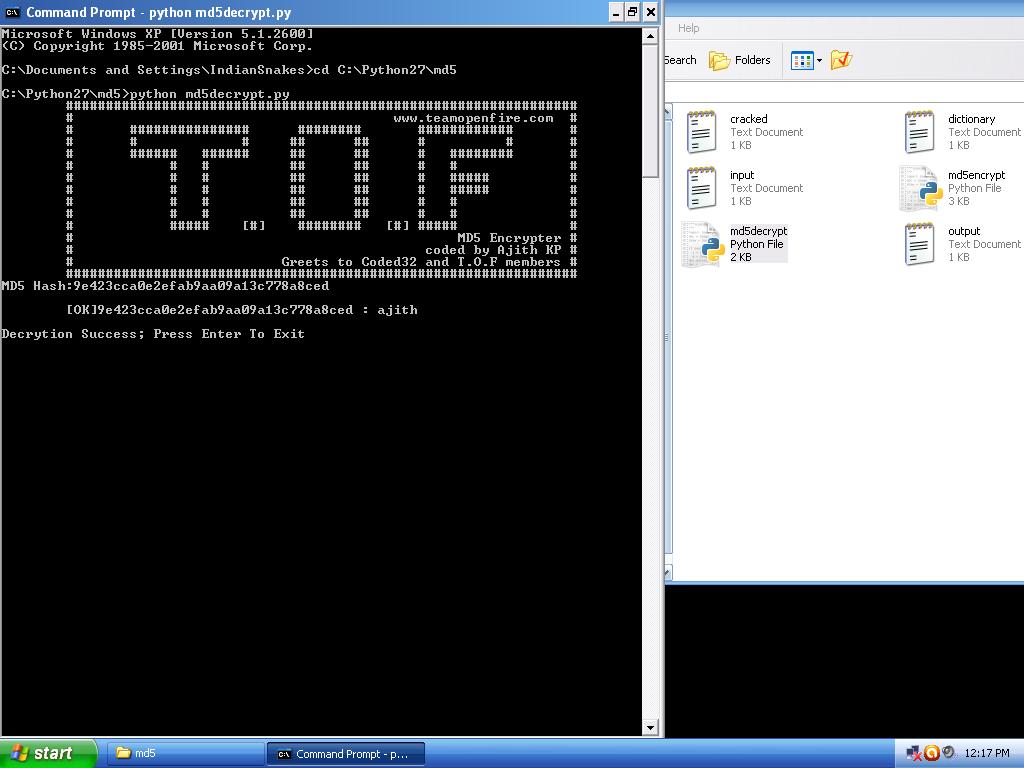Toggle the Folders sidebar pane
The height and width of the screenshot is (768, 1024).
(x=731, y=60)
